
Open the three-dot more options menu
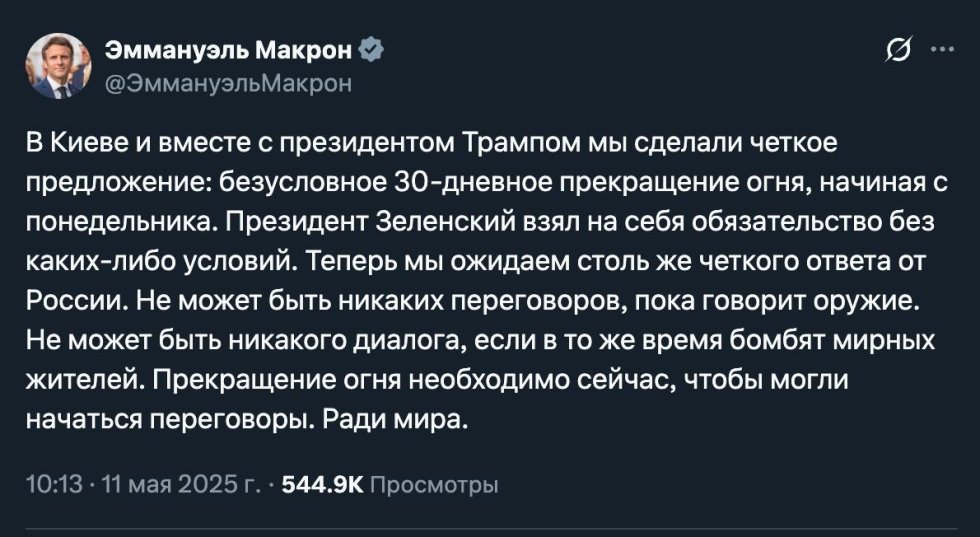point(942,50)
